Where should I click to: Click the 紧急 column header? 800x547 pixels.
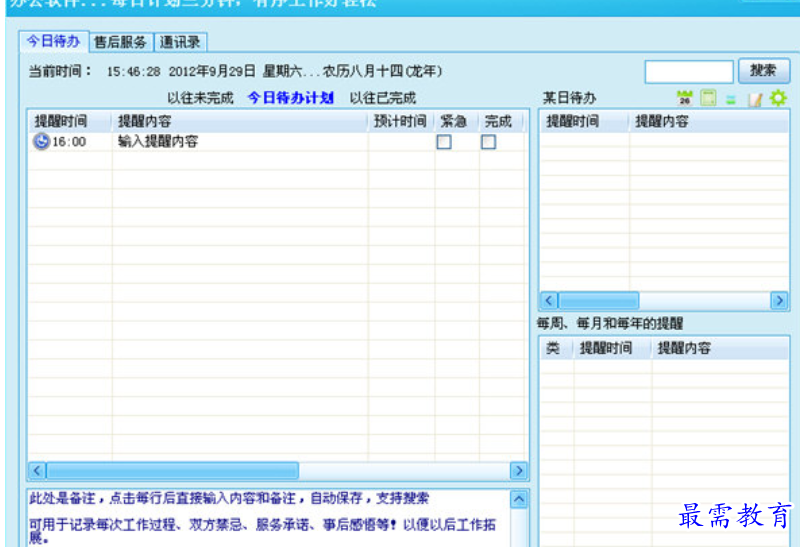(x=457, y=121)
